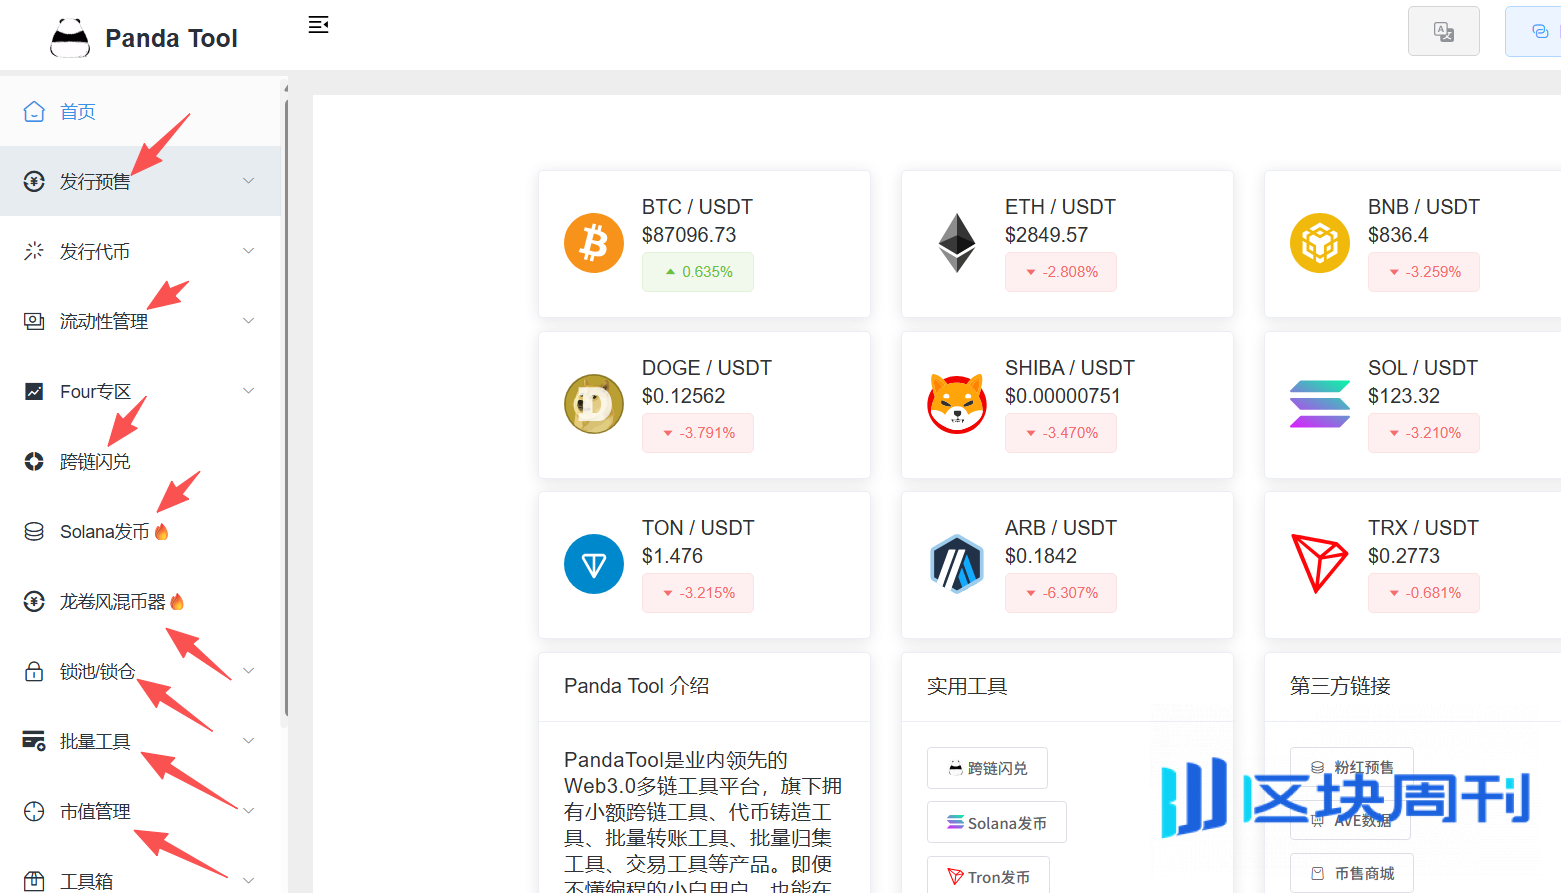1561x893 pixels.
Task: Open the Solana发币 sidebar item
Action: (104, 532)
